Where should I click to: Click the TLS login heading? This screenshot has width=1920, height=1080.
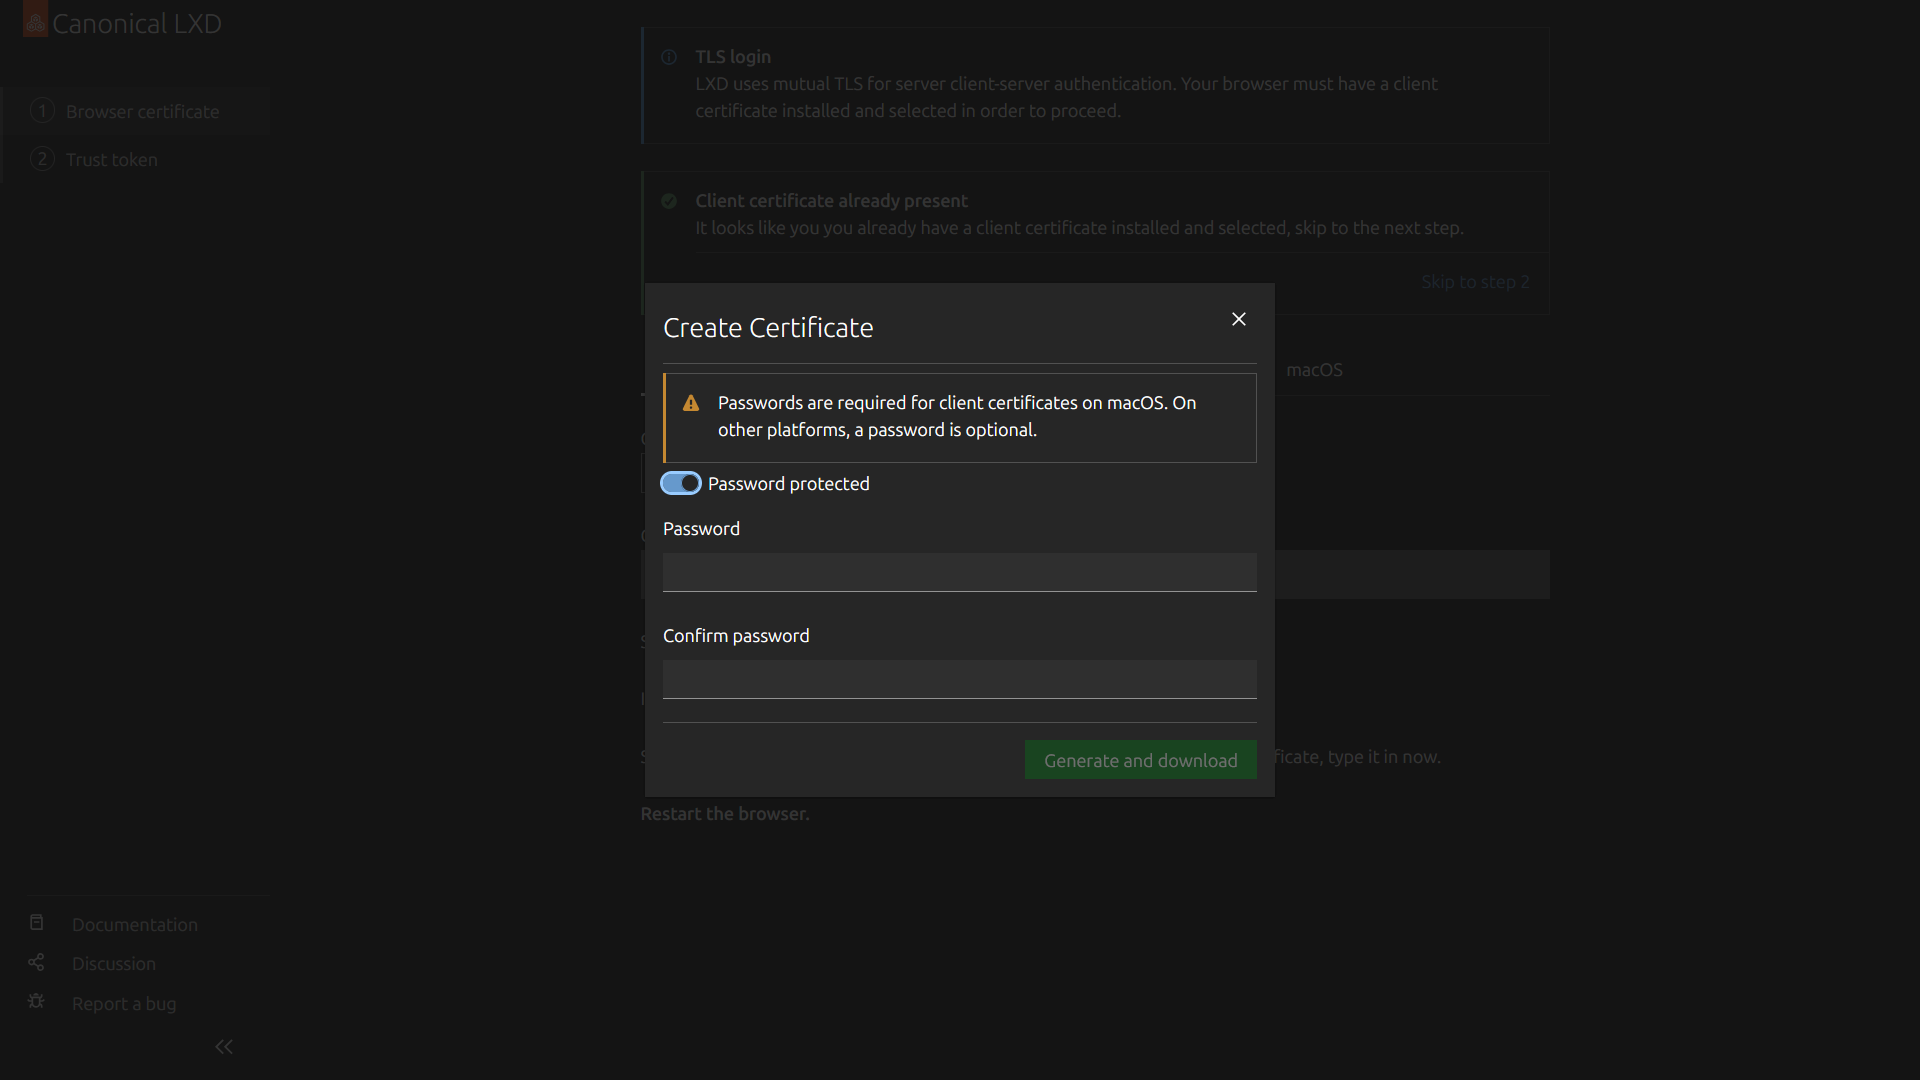coord(733,57)
